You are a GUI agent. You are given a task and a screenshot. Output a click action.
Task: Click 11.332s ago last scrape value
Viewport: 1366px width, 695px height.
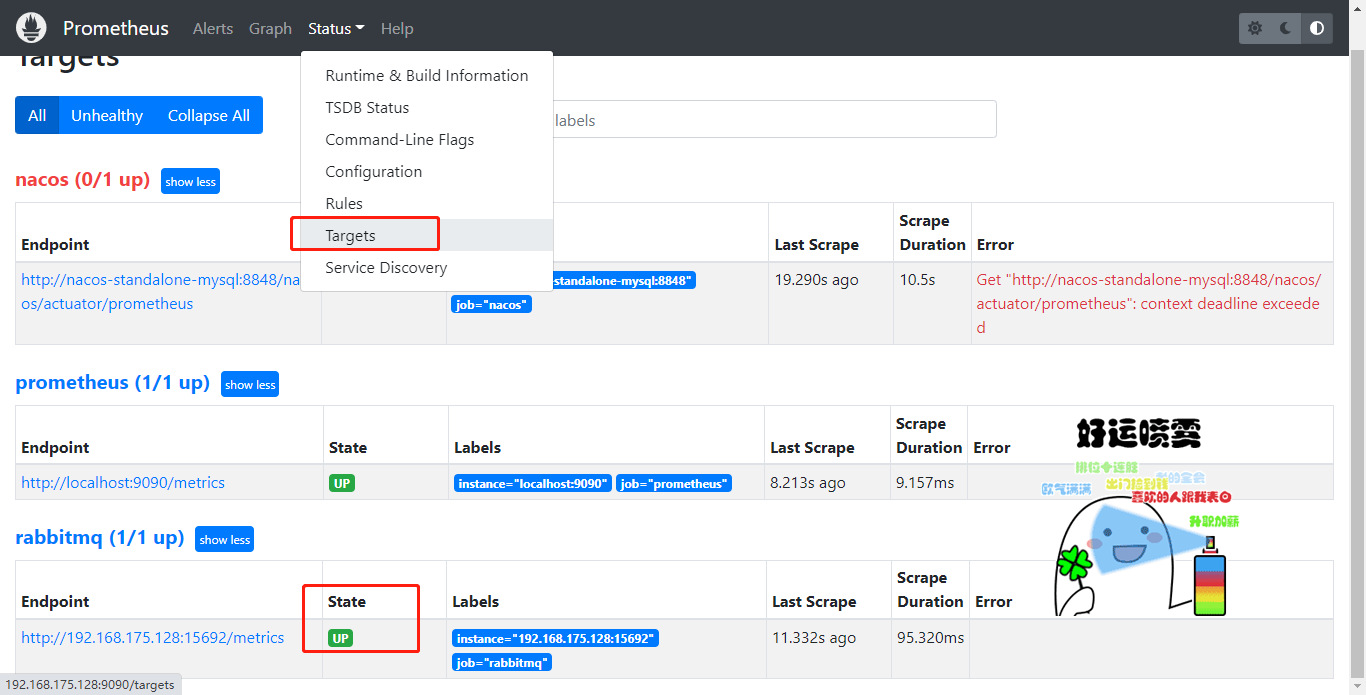814,637
